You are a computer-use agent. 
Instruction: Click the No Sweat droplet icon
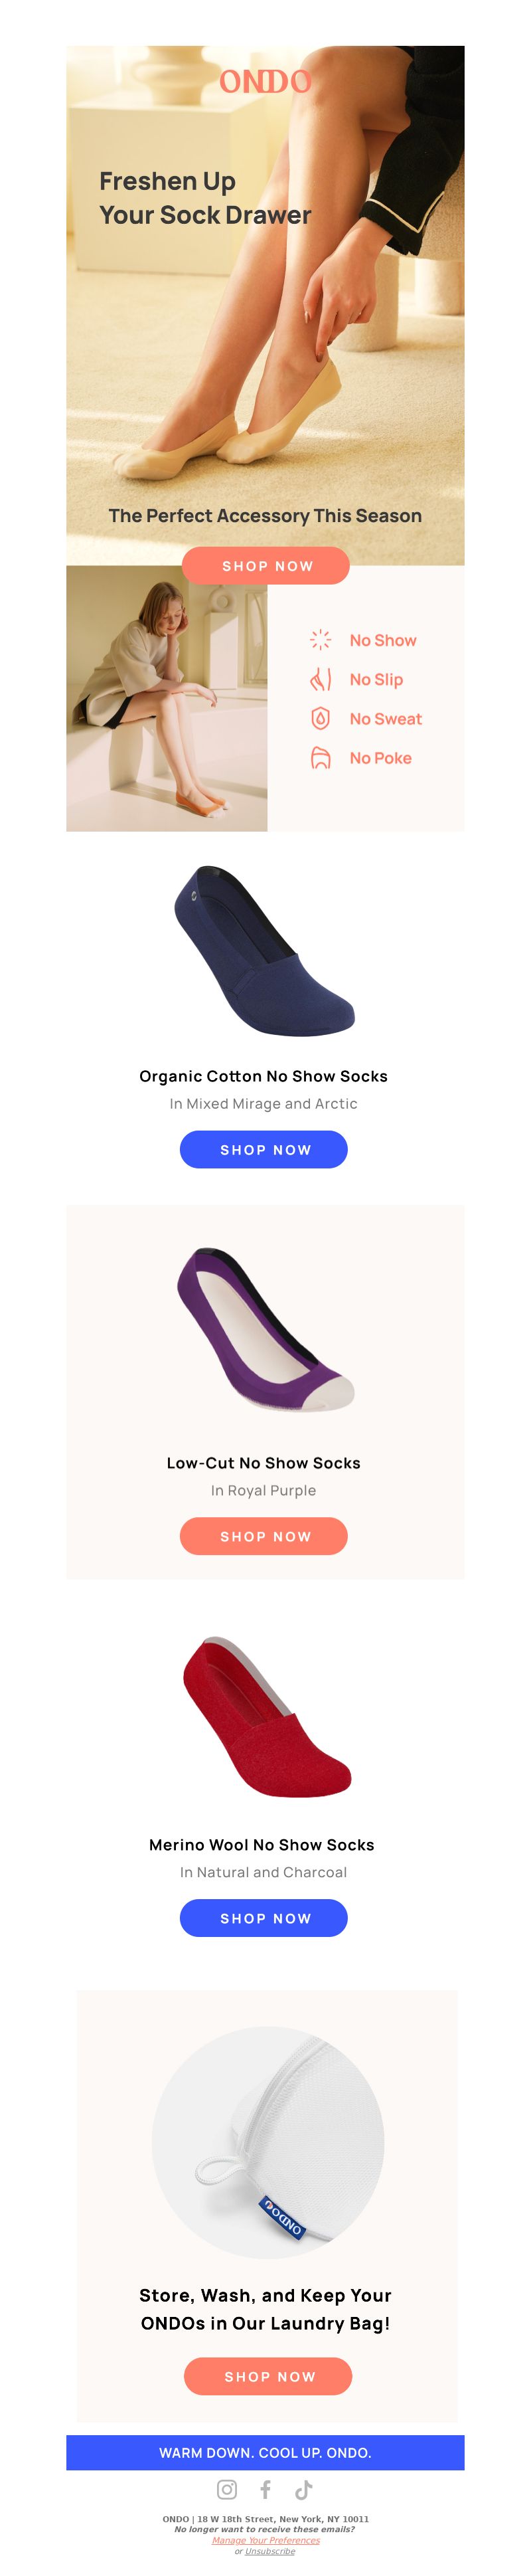pos(320,718)
